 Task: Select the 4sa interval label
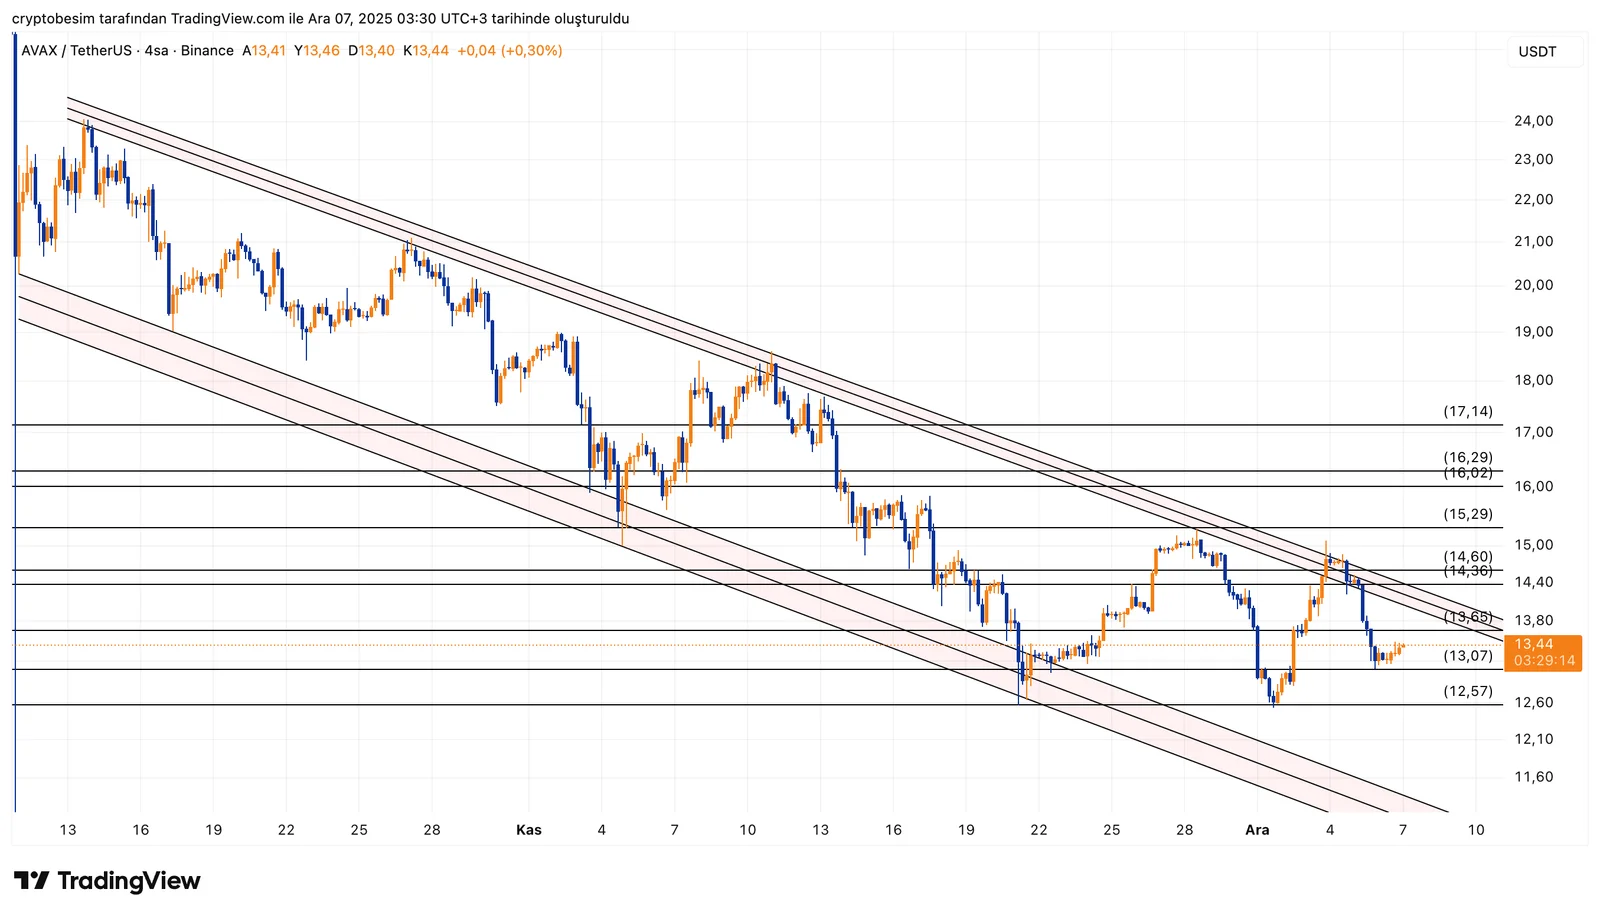(156, 51)
